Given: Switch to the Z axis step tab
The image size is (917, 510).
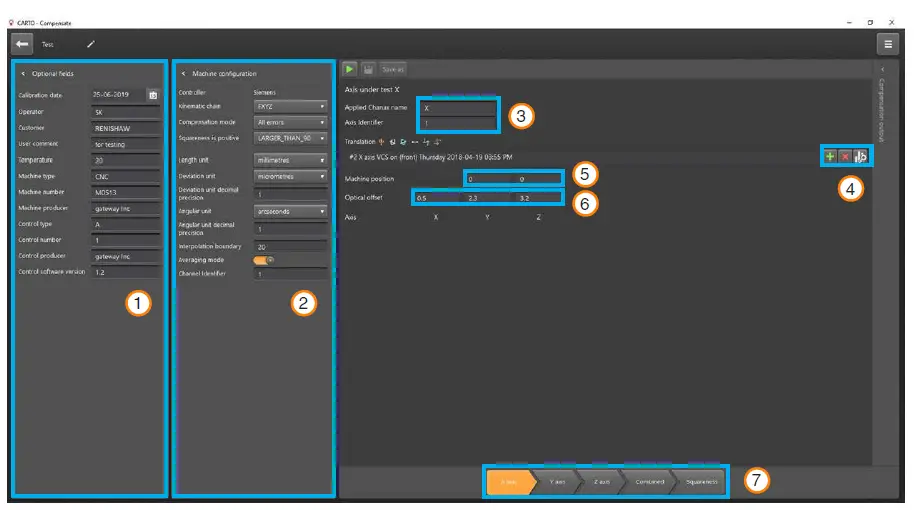Looking at the screenshot, I should pos(601,482).
